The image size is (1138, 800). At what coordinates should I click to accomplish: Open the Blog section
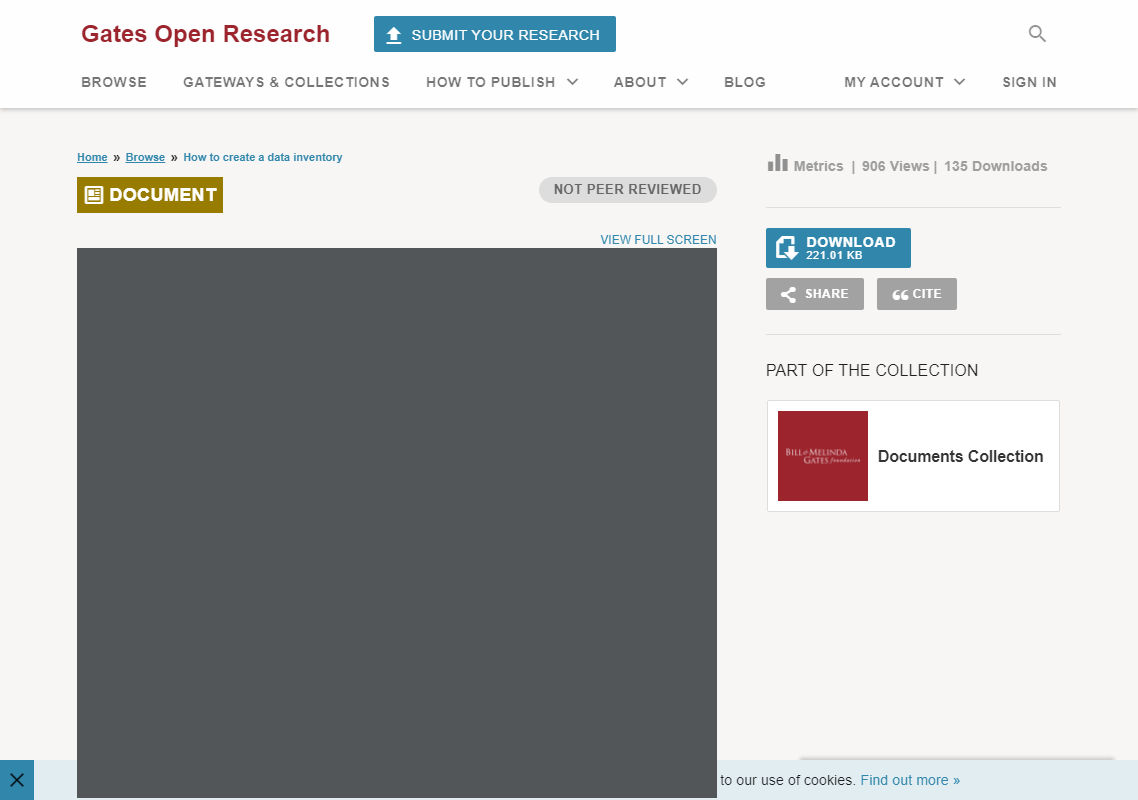point(745,82)
